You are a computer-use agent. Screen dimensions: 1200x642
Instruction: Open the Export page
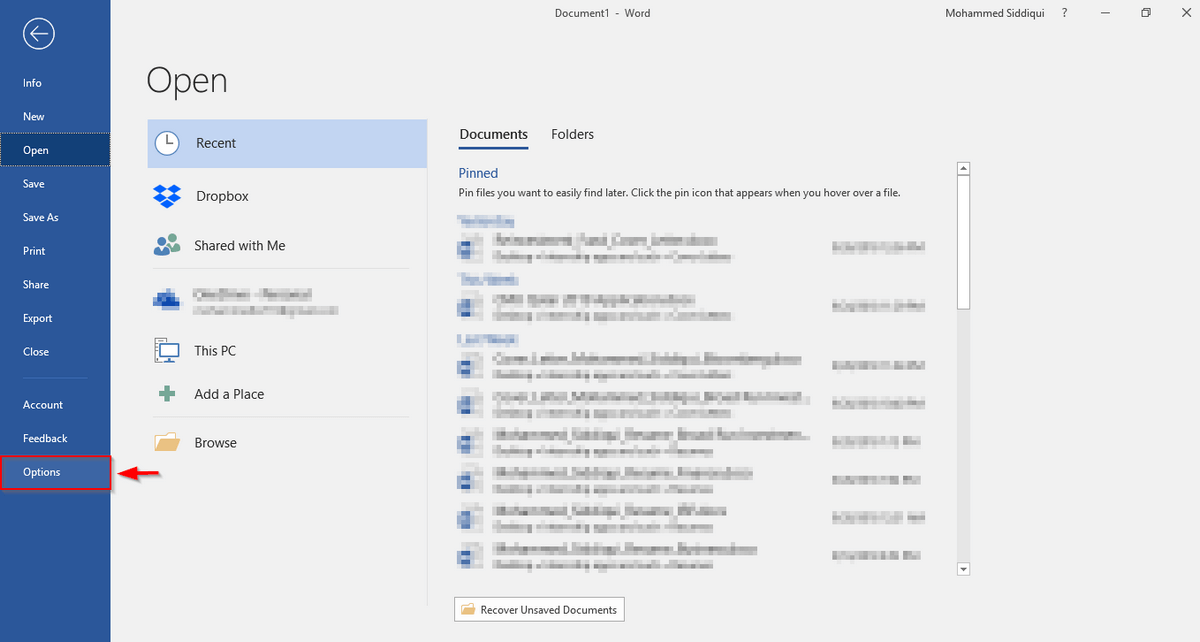point(55,318)
